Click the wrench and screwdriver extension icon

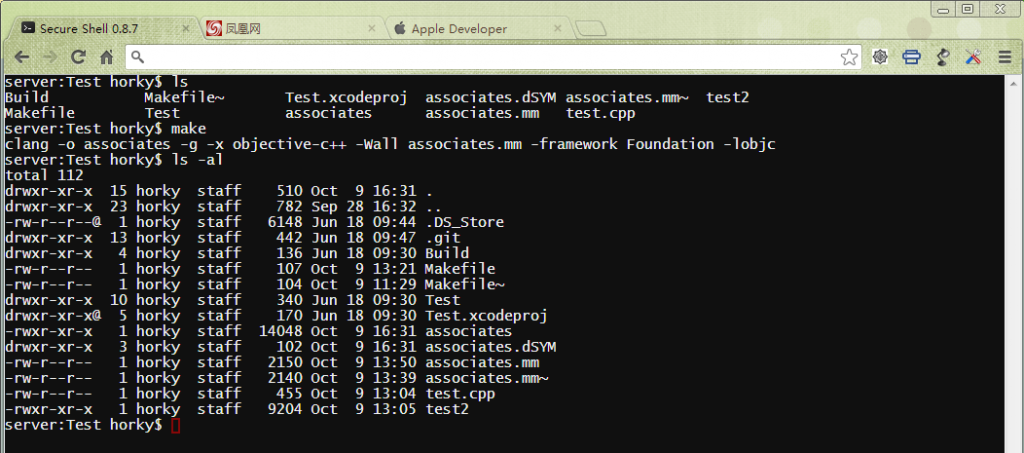coord(973,57)
